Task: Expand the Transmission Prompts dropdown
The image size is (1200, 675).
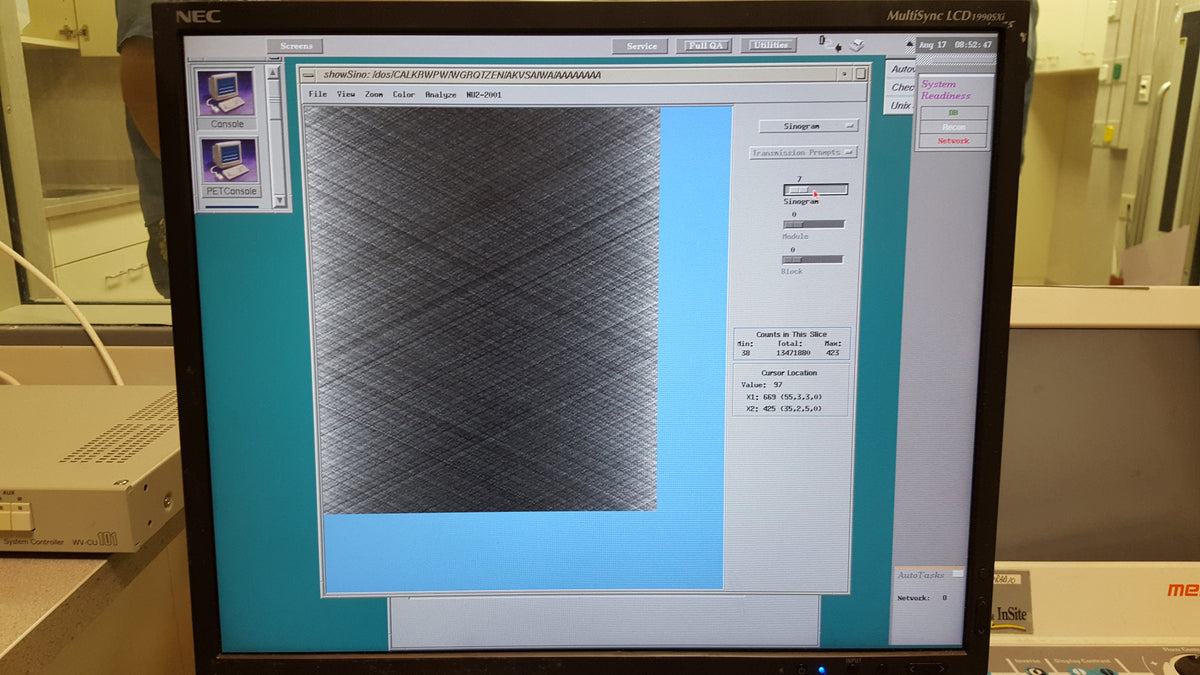Action: [x=803, y=152]
